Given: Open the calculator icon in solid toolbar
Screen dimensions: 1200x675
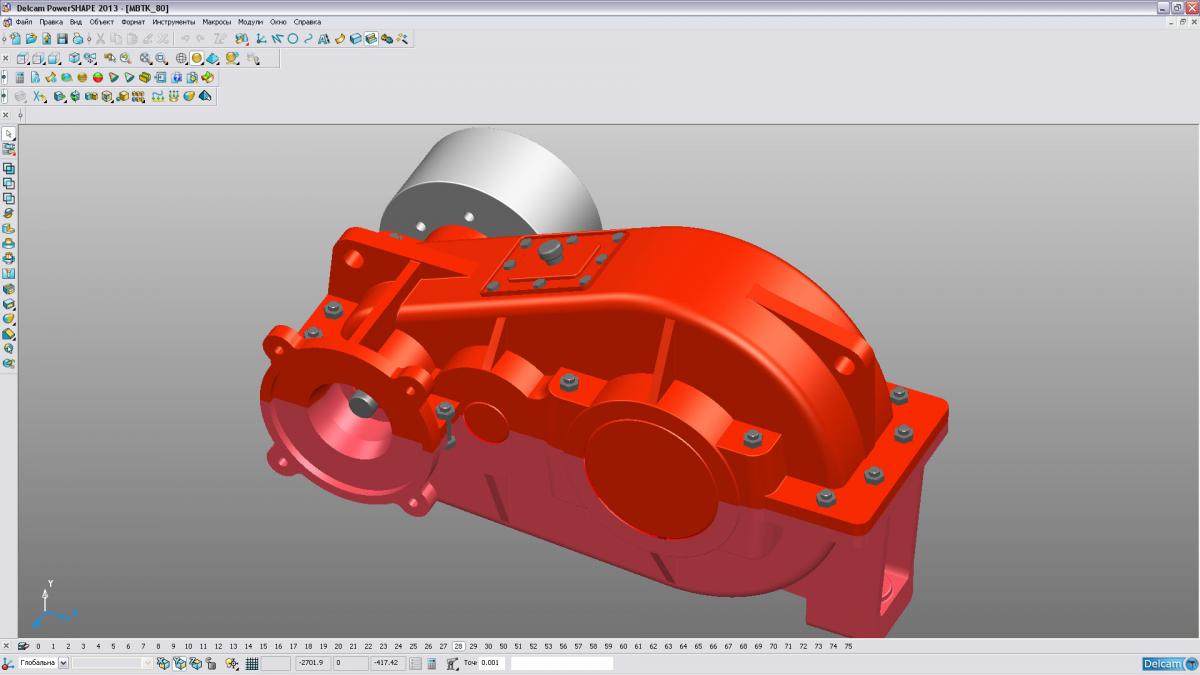Looking at the screenshot, I should [x=20, y=77].
